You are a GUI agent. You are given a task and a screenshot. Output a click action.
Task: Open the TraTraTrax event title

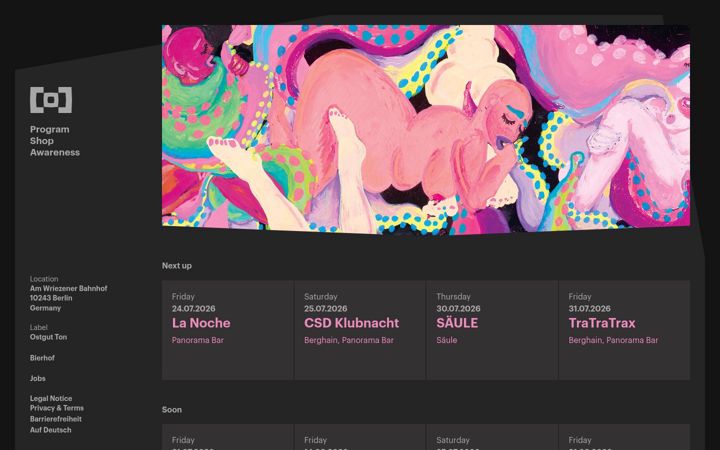click(602, 323)
